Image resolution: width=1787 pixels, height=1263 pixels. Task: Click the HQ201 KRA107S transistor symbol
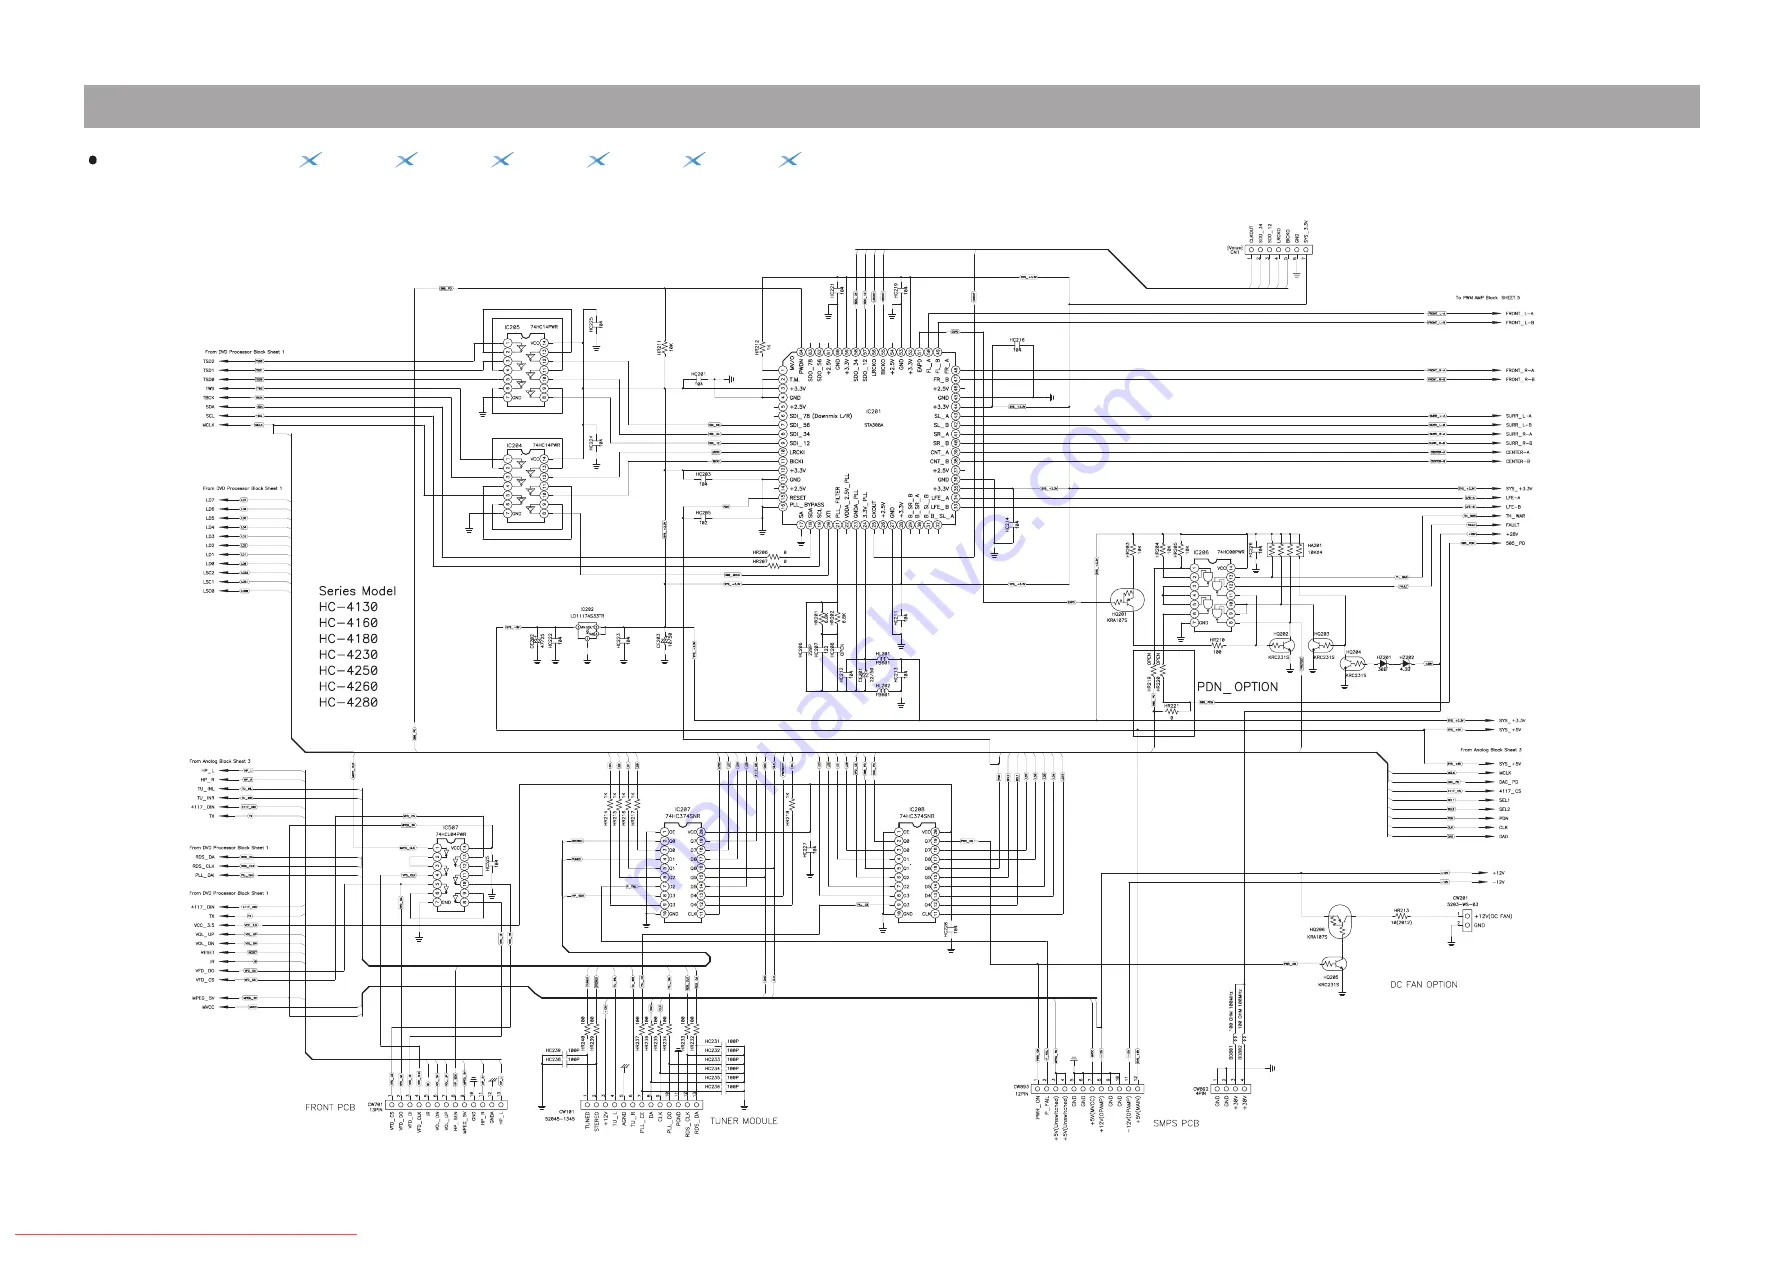[x=1126, y=600]
